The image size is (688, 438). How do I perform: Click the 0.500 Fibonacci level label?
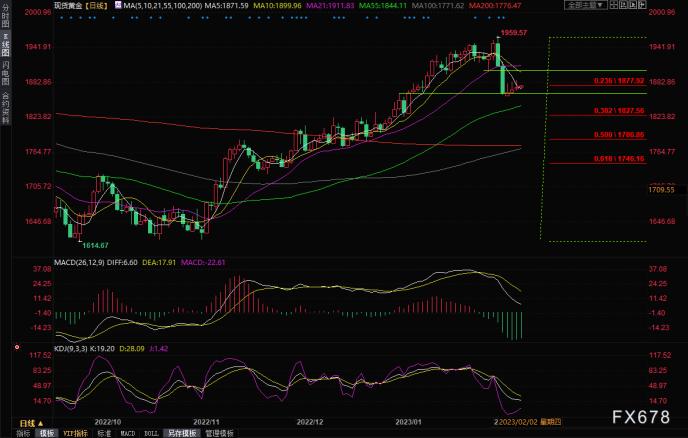click(x=619, y=135)
